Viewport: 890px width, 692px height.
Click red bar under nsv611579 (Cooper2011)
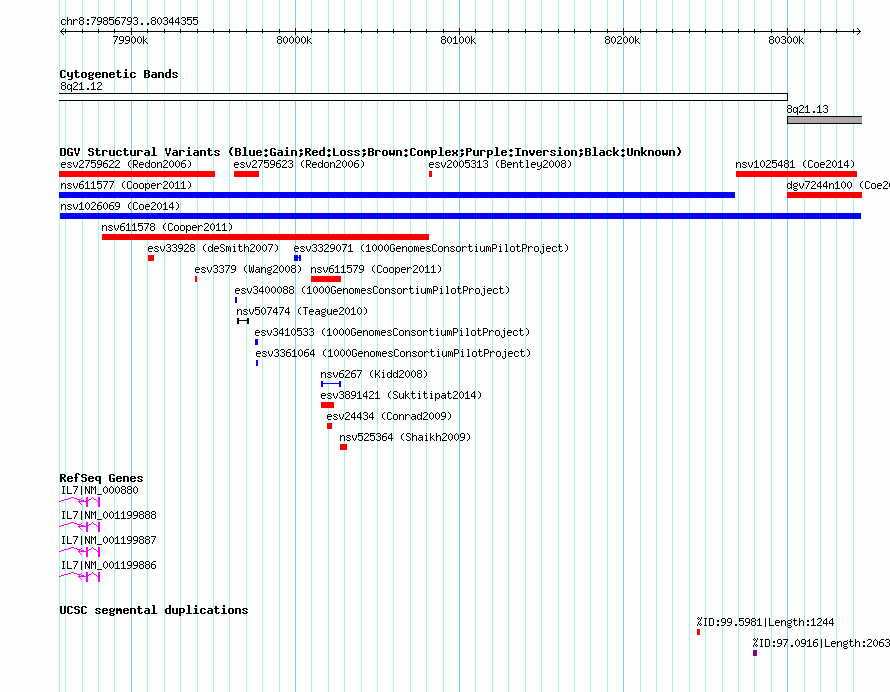(326, 279)
